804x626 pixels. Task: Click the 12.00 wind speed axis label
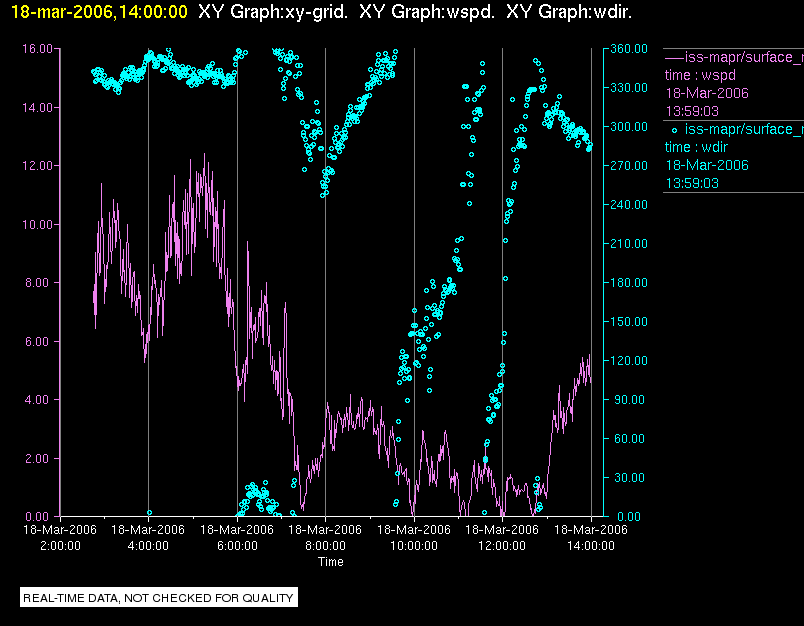[37, 166]
